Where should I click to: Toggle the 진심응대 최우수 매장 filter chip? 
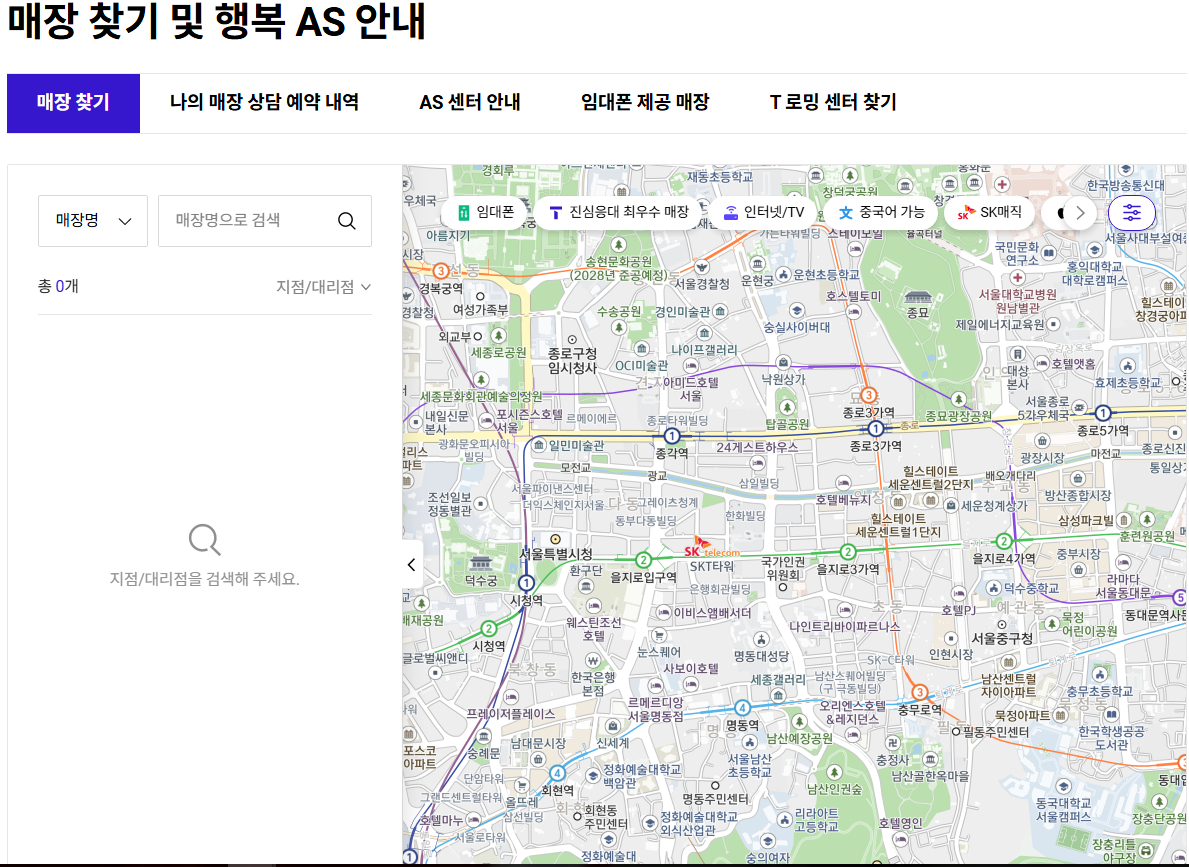[x=620, y=212]
